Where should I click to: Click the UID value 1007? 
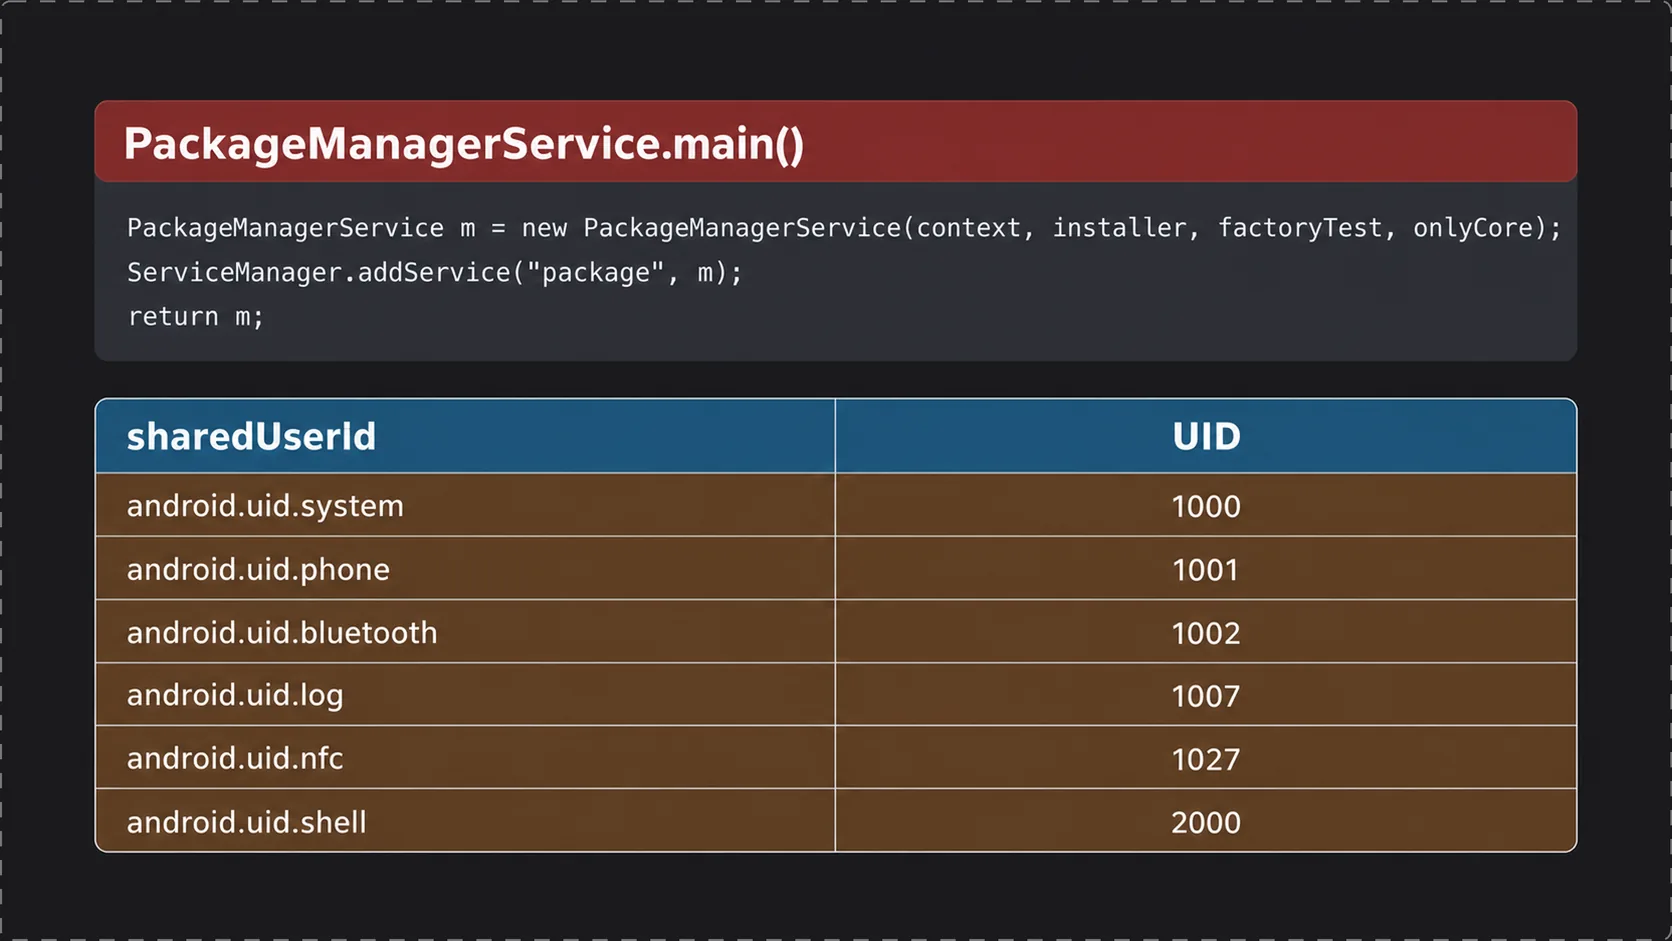point(1206,696)
